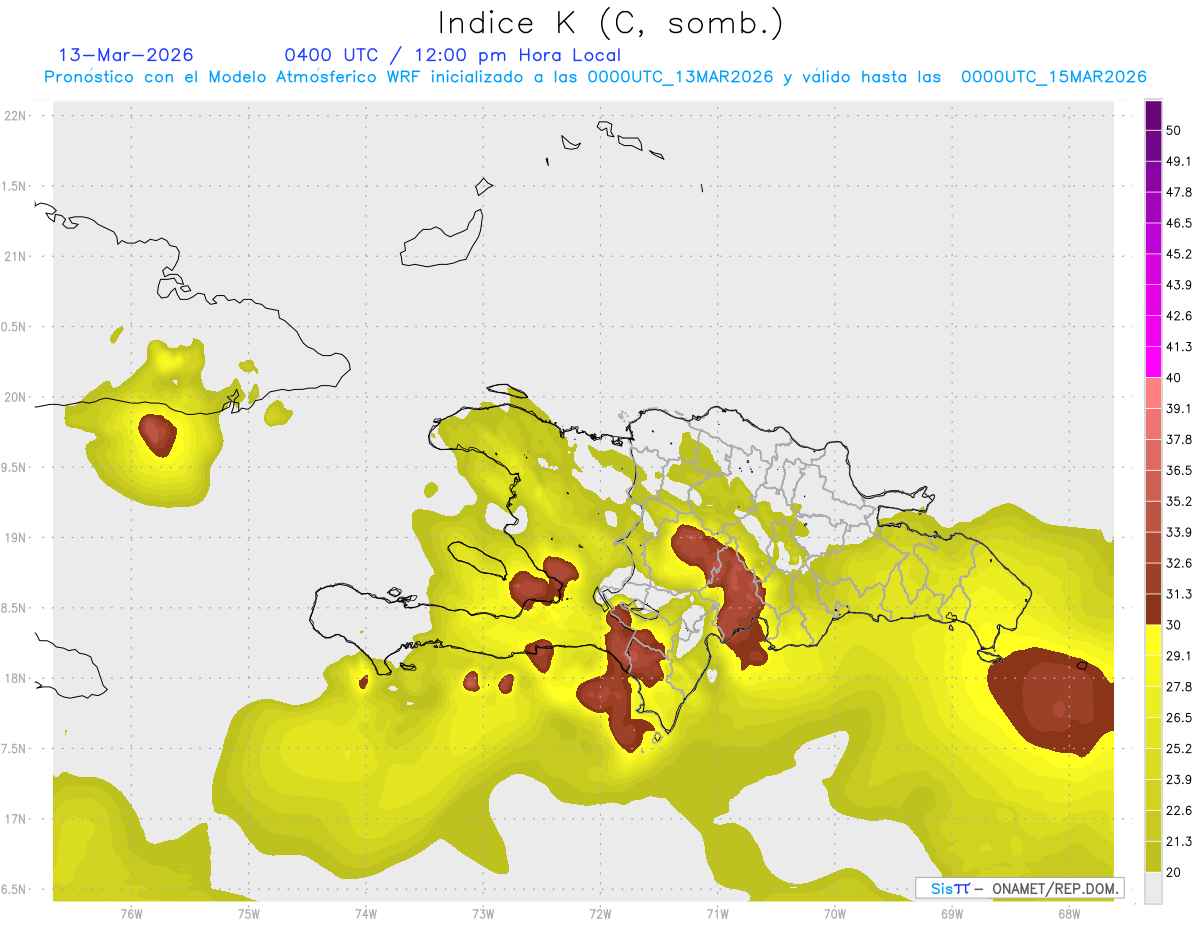Select the '33.9' colorbar value
This screenshot has width=1200, height=927.
(x=1179, y=532)
